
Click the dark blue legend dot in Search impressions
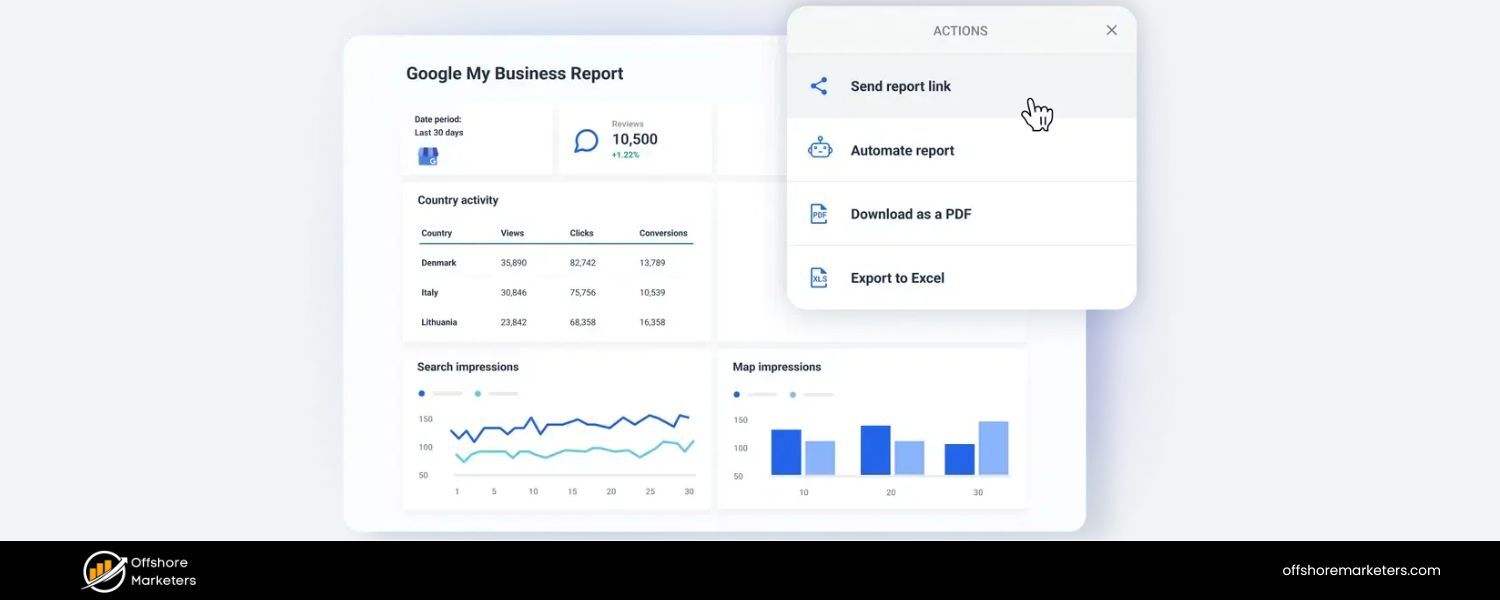click(x=422, y=394)
